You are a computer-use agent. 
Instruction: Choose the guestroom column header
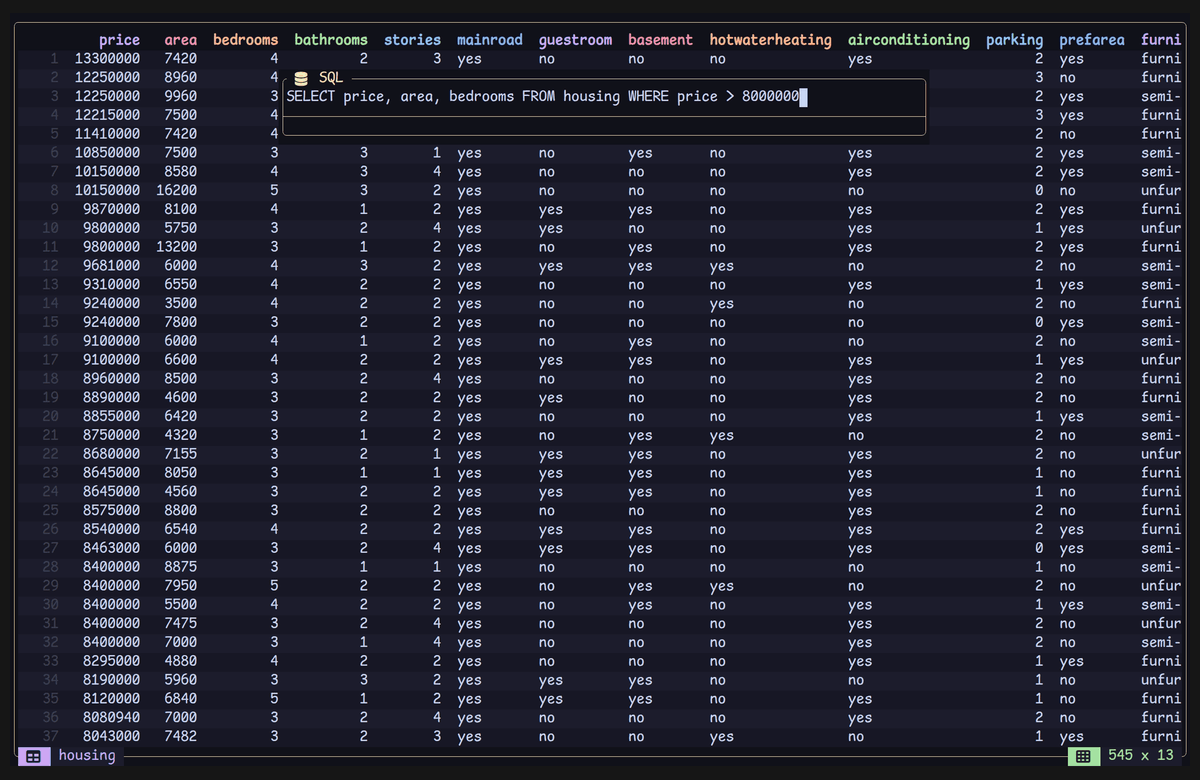pos(575,40)
